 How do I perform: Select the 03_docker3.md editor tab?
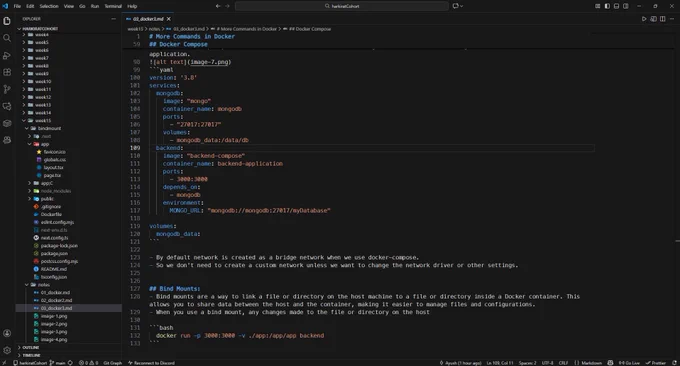pos(147,19)
